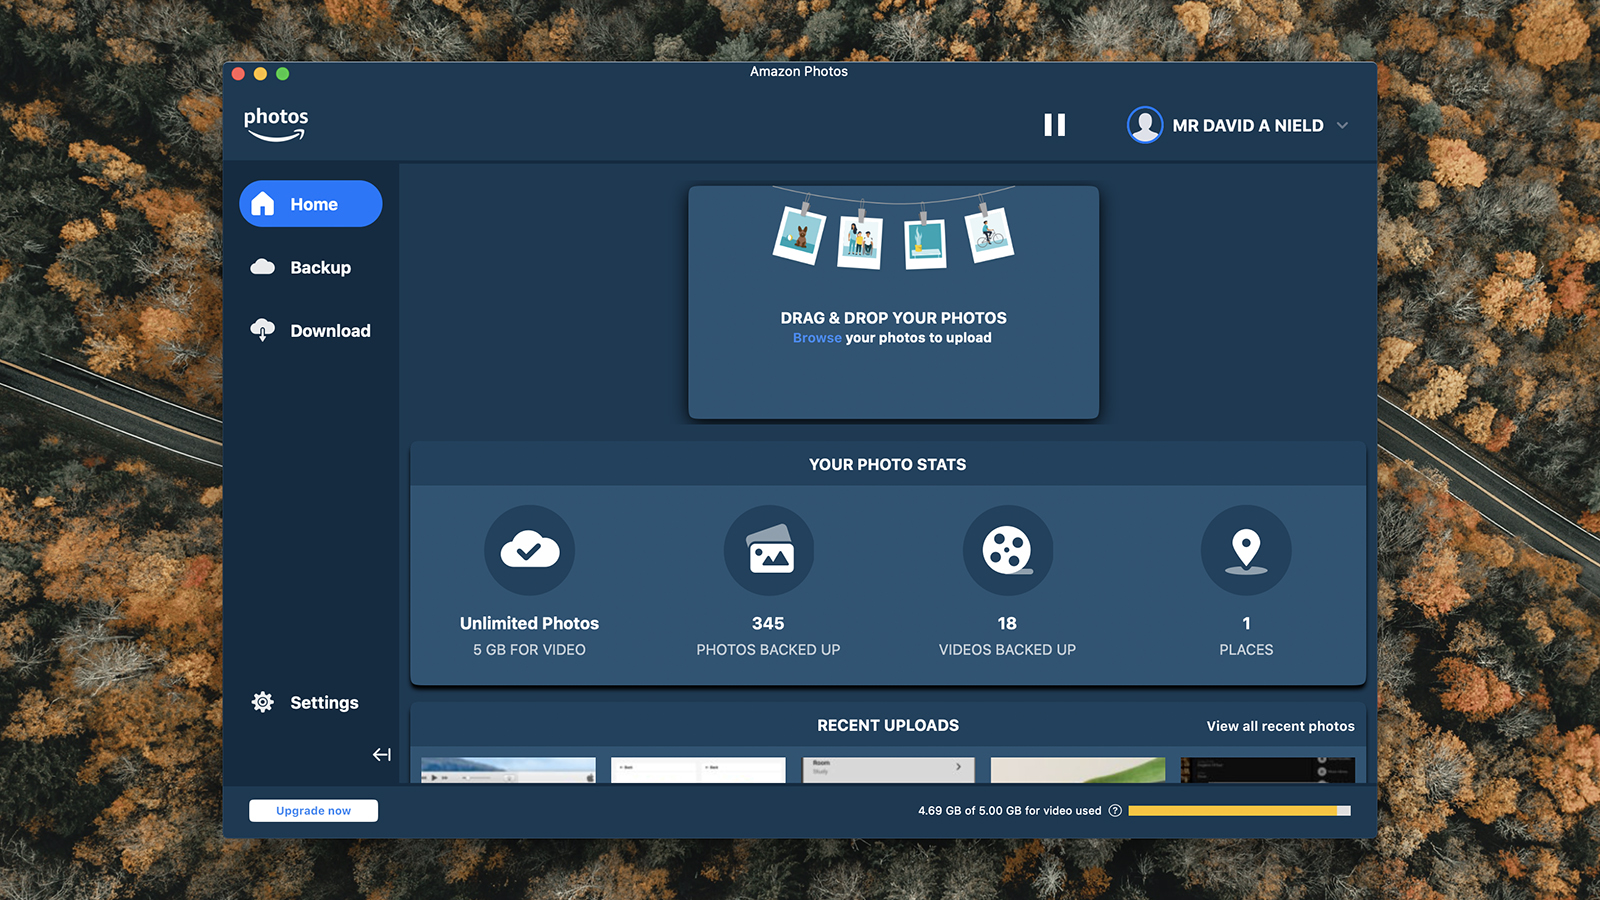Click the Download cloud arrow icon
Viewport: 1600px width, 900px height.
pos(263,330)
